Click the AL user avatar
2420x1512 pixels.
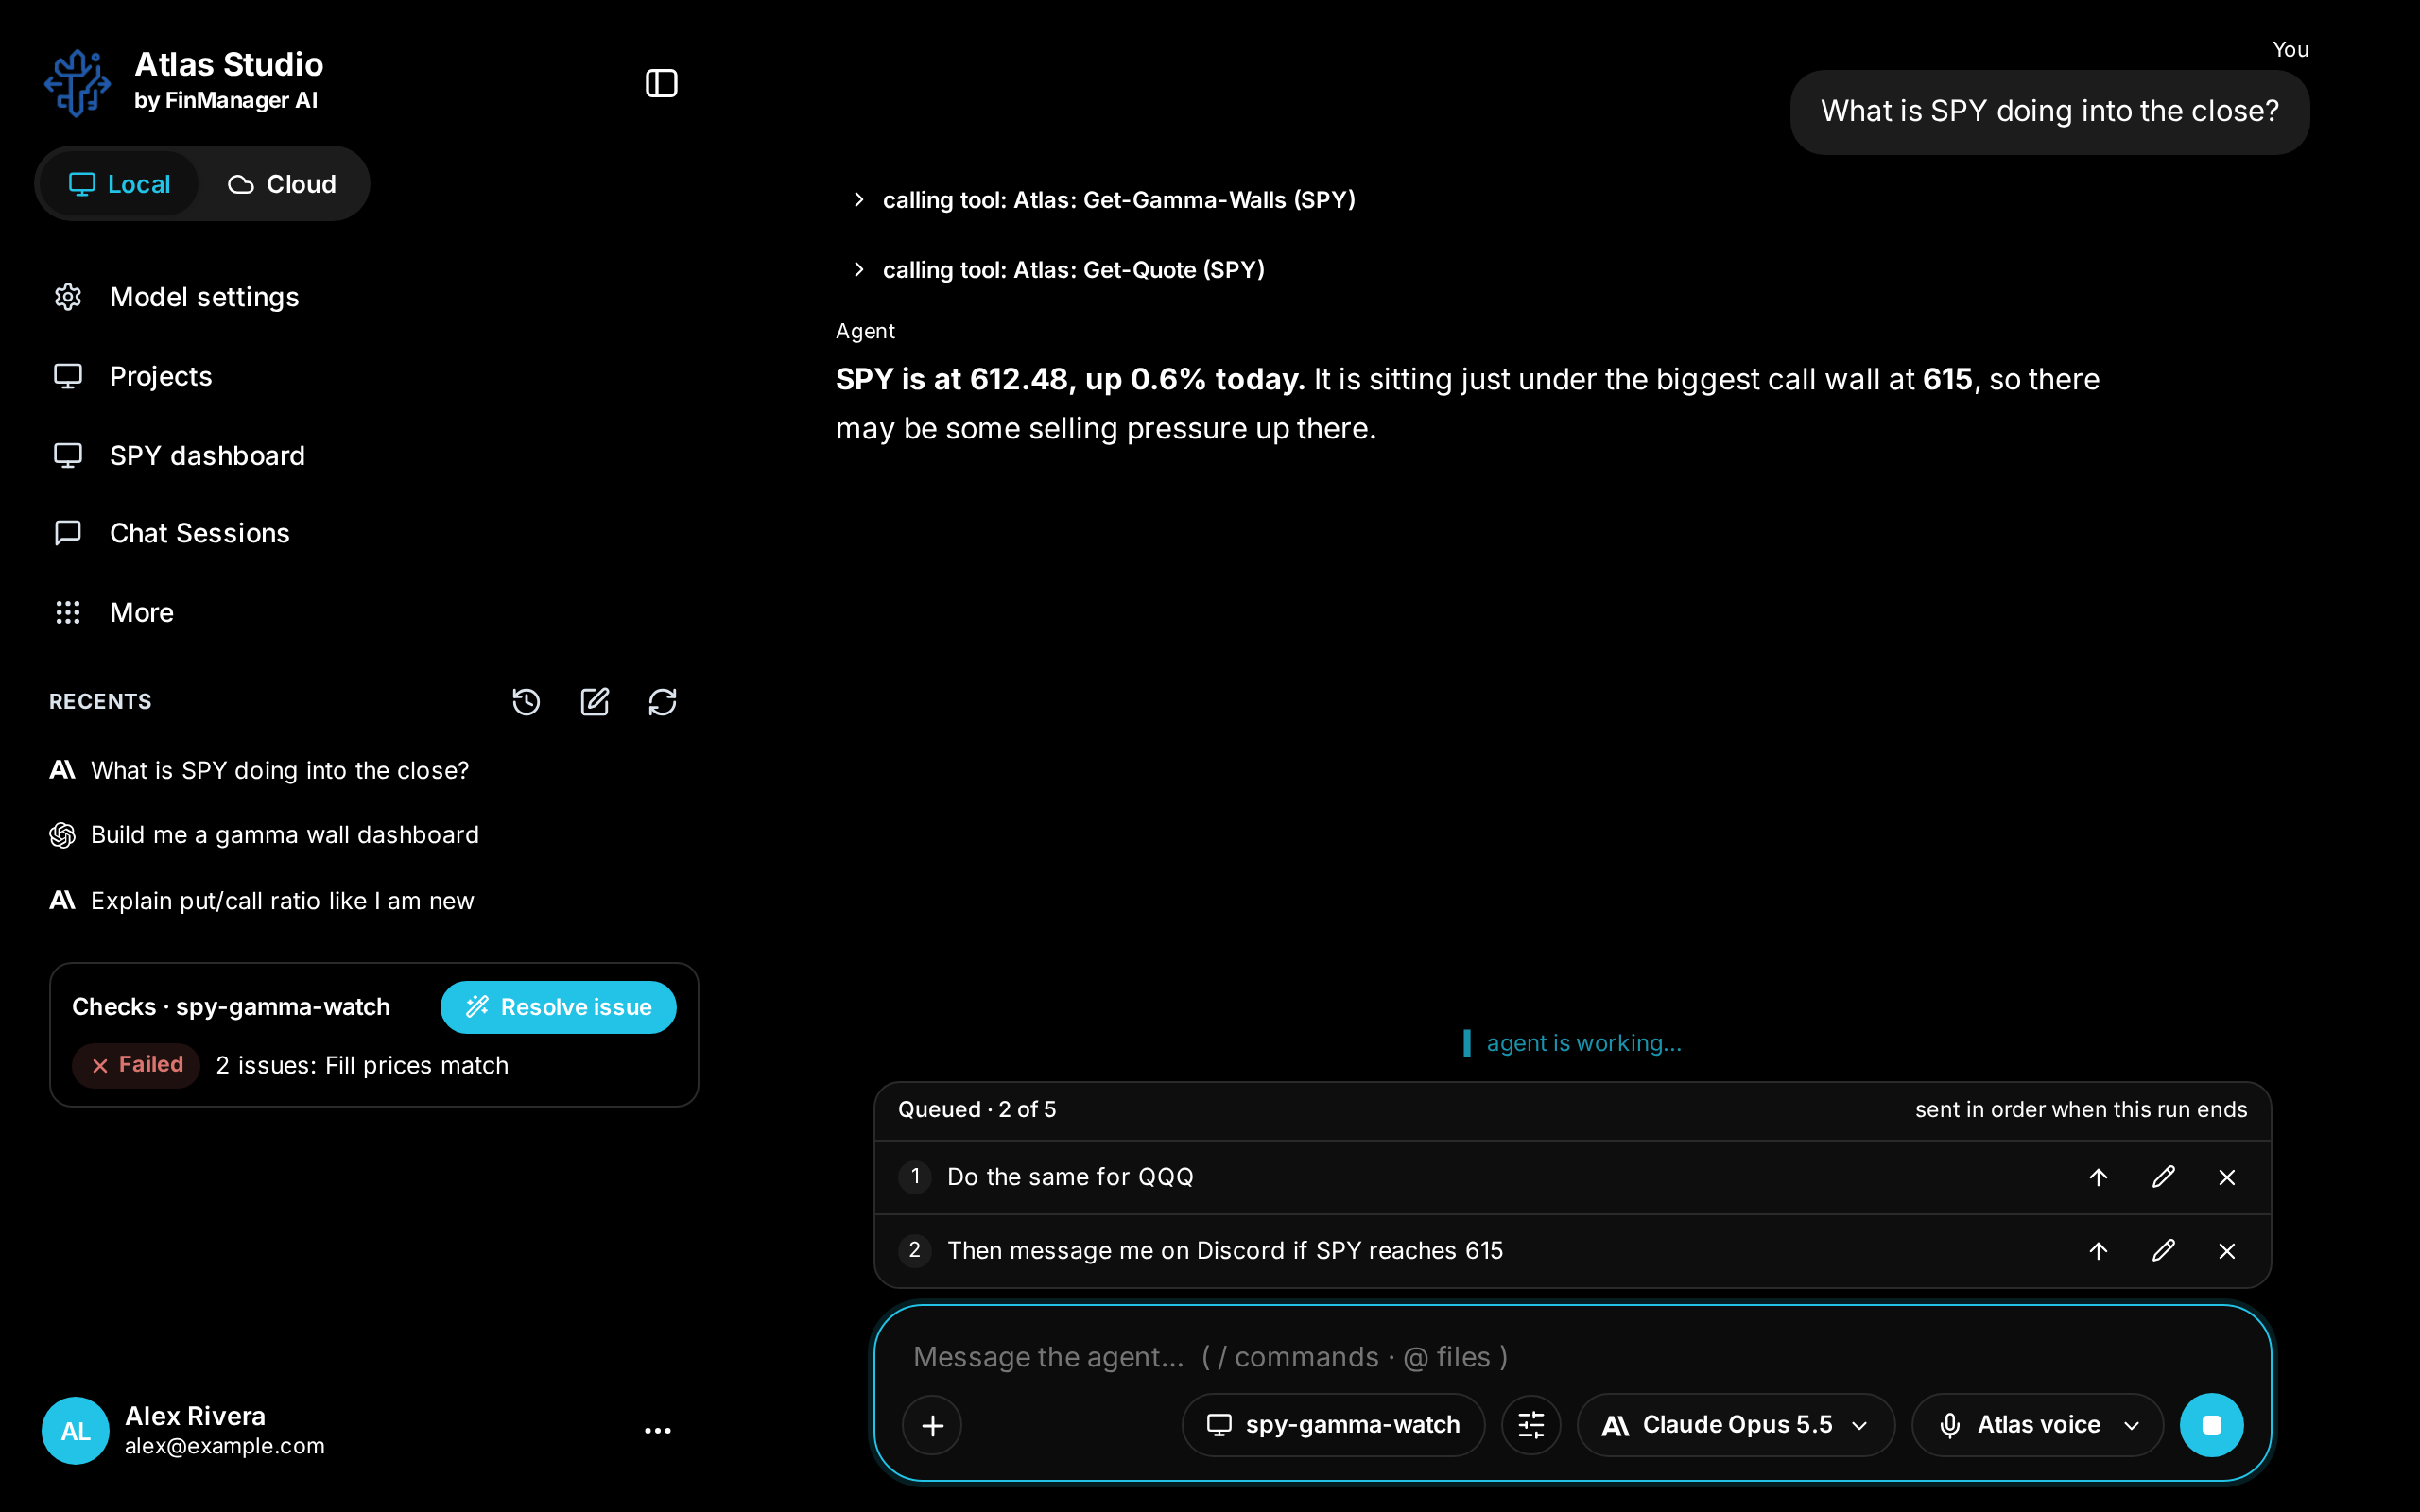point(75,1431)
